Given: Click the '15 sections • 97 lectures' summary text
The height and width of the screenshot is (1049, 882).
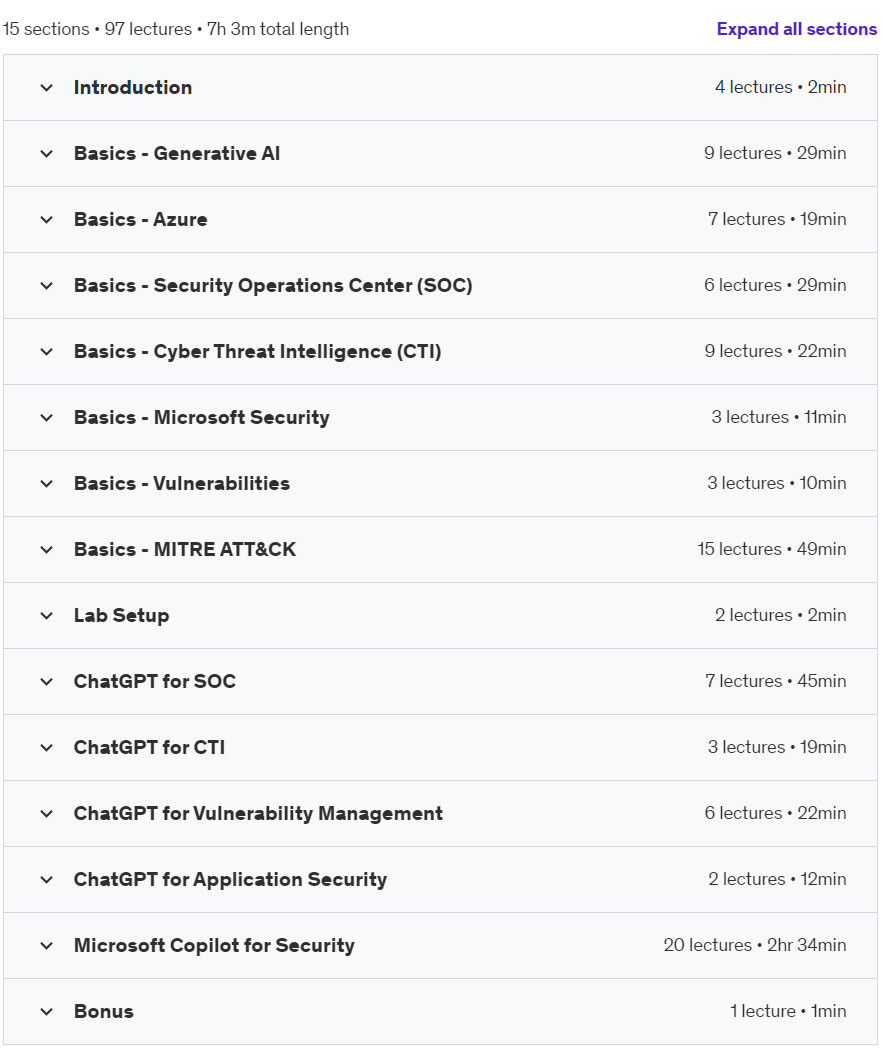Looking at the screenshot, I should [x=97, y=29].
